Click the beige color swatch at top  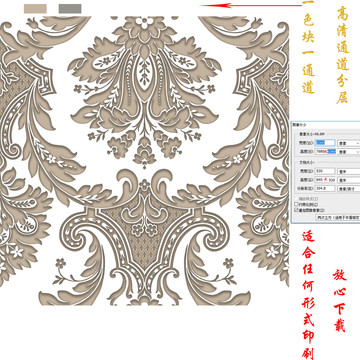coord(35,9)
